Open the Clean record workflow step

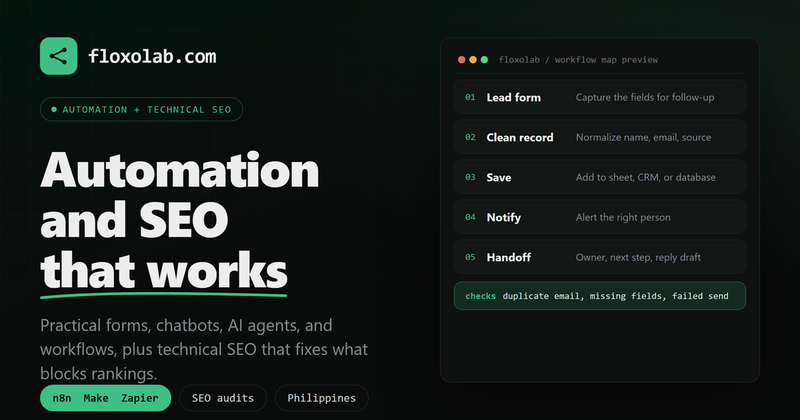tap(599, 137)
